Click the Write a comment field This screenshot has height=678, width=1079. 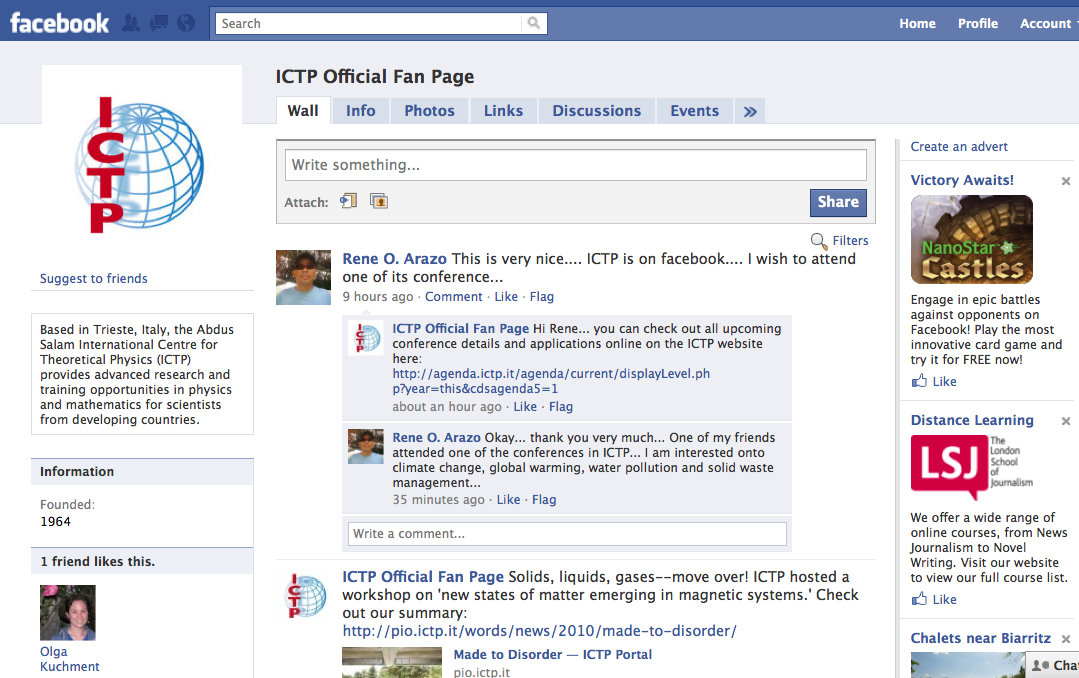pyautogui.click(x=567, y=533)
